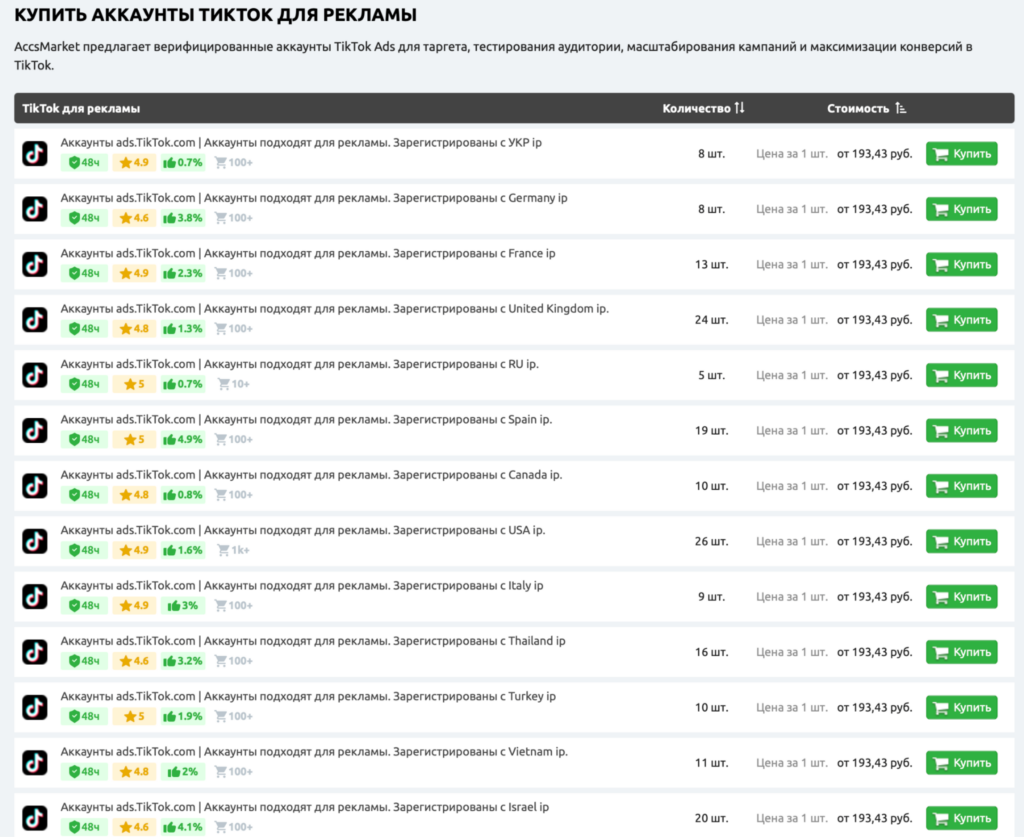This screenshot has height=837, width=1024.
Task: Buy the УКР ip accounts
Action: pyautogui.click(x=961, y=154)
